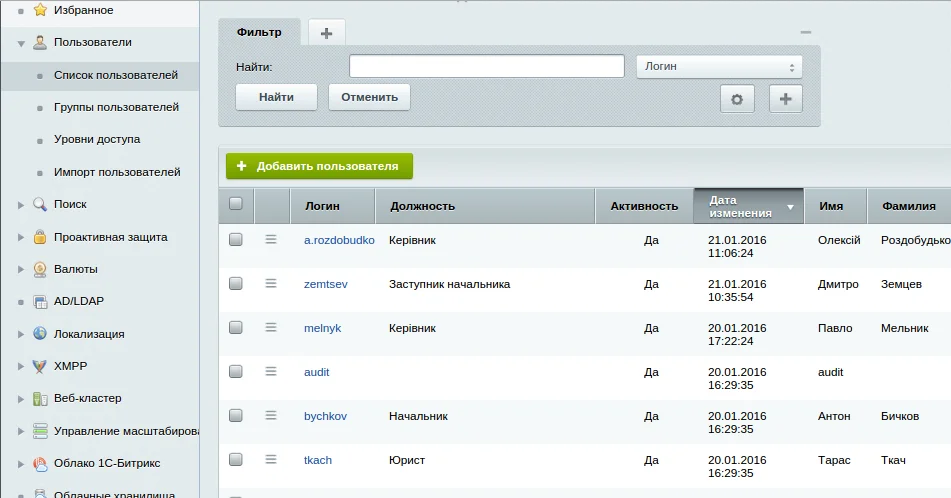Screen dimensions: 951x498
Task: Click the Localization globe icon
Action: pyautogui.click(x=40, y=334)
